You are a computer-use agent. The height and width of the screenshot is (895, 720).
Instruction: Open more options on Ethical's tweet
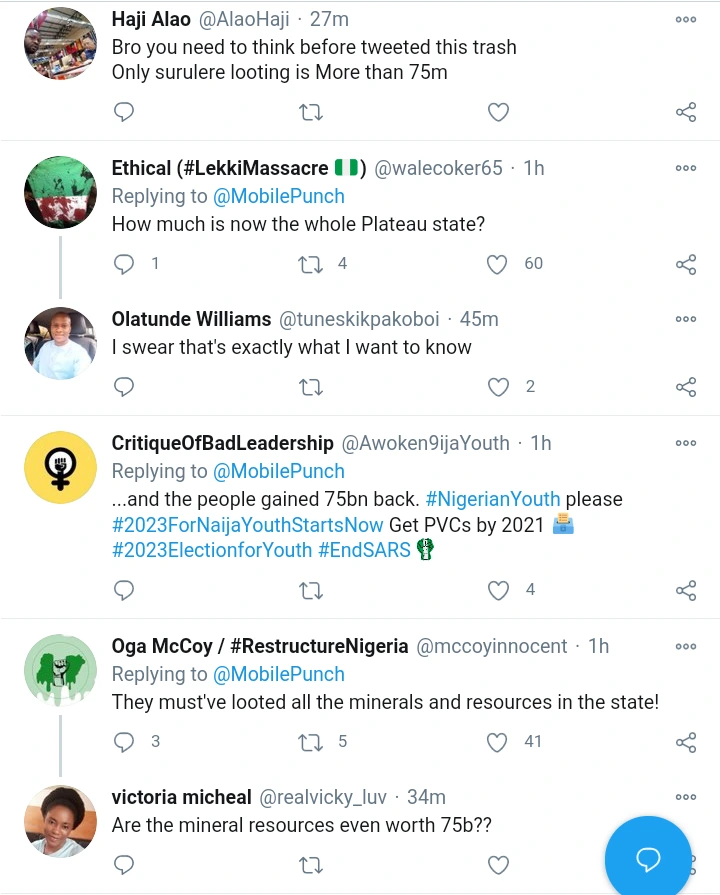coord(686,168)
